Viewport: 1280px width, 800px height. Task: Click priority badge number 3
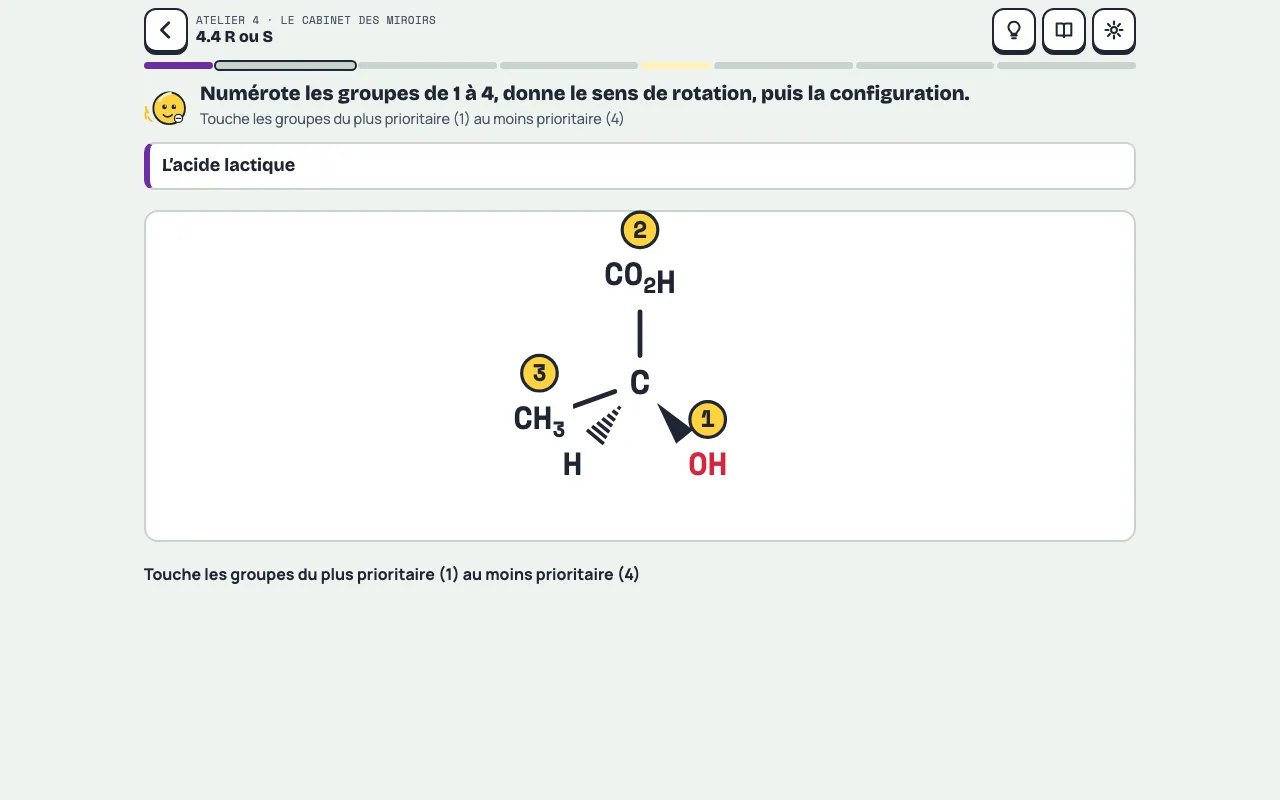tap(540, 374)
